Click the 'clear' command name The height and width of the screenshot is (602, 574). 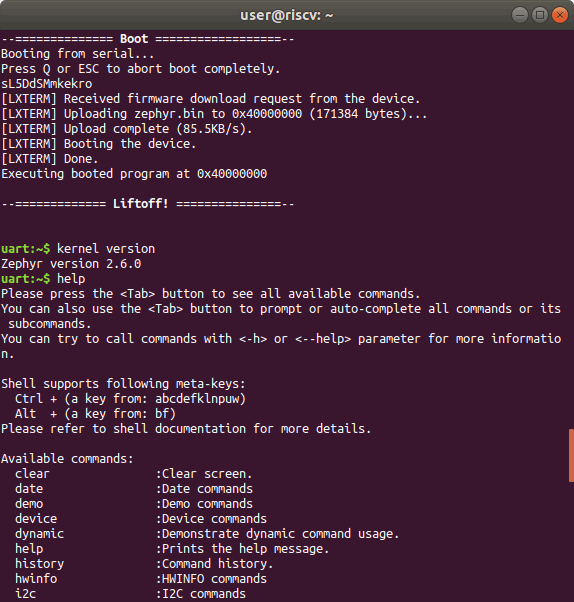point(32,473)
